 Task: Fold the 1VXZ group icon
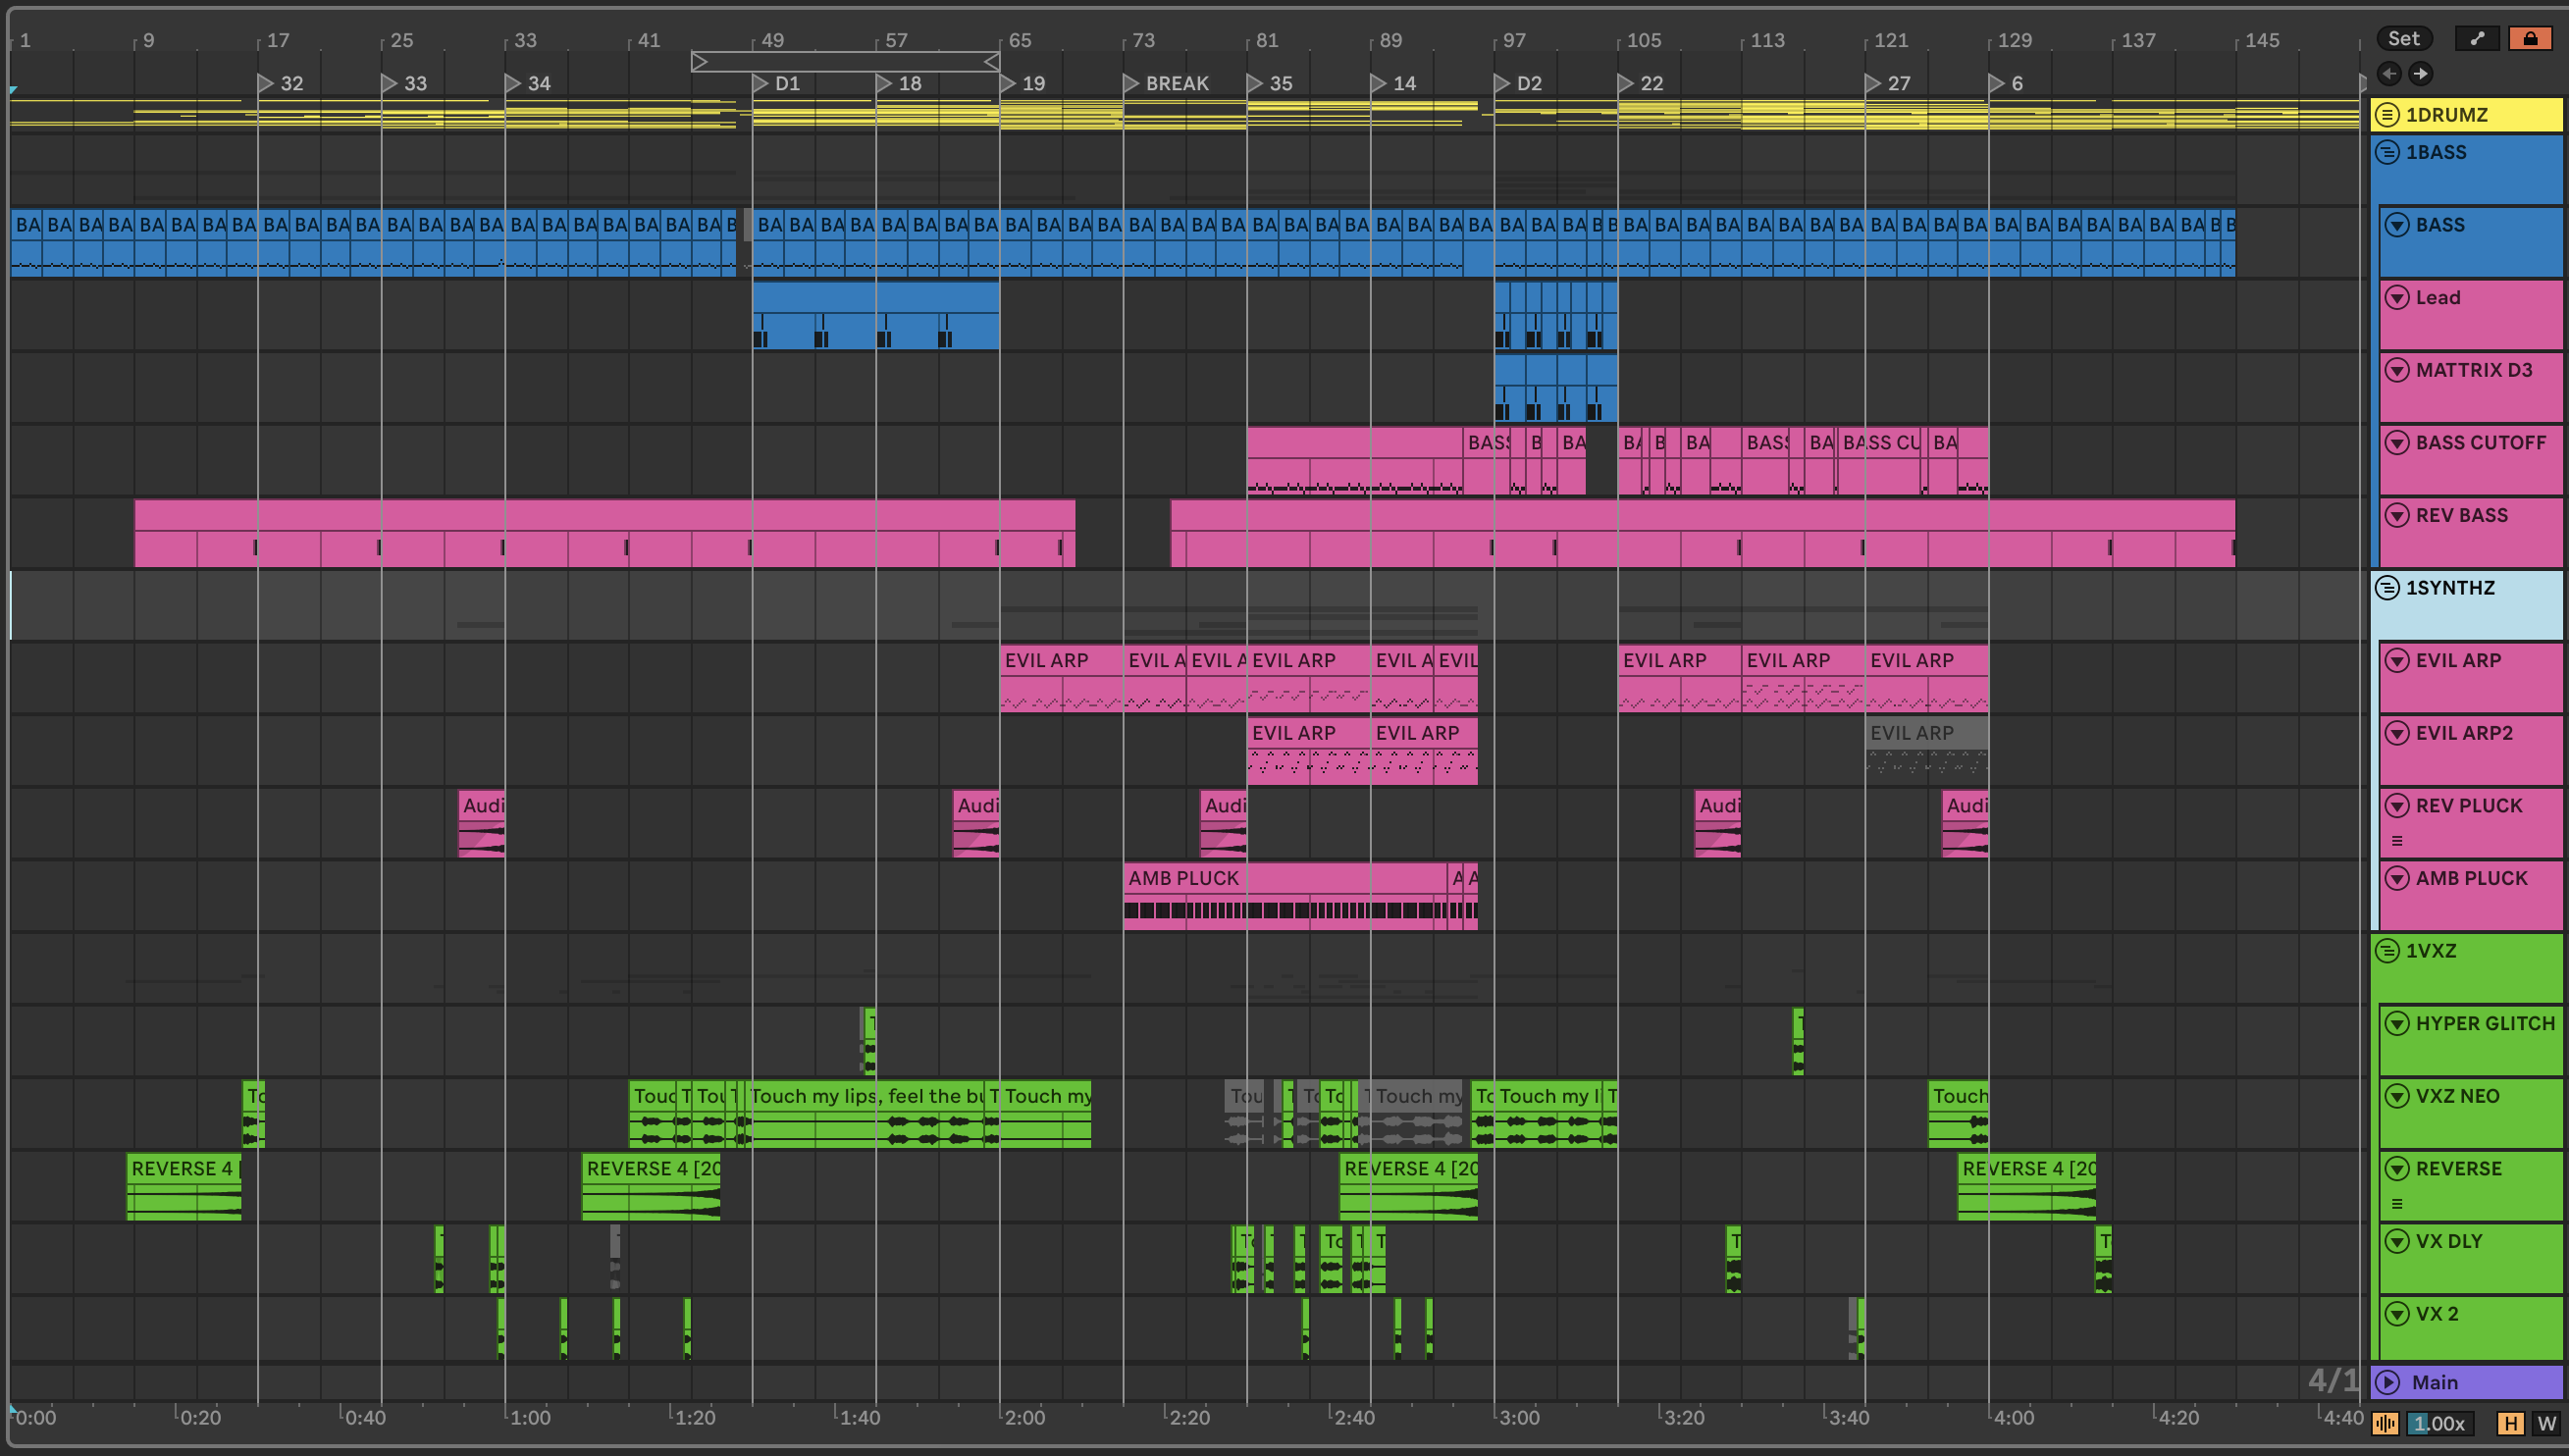pos(2387,951)
